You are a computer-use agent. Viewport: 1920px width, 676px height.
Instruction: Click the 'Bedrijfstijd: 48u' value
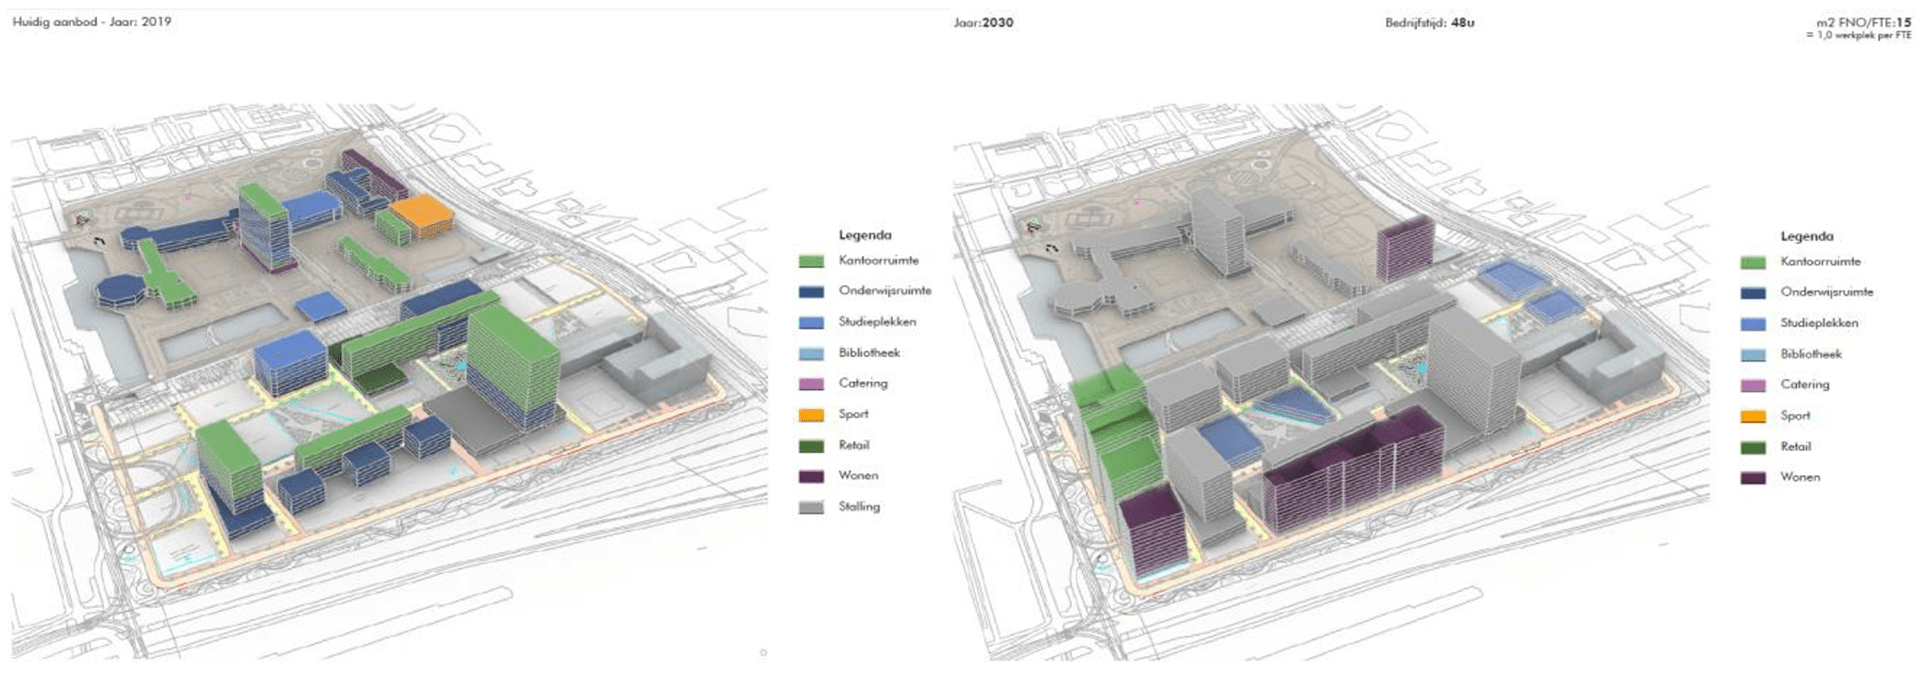pyautogui.click(x=1429, y=22)
